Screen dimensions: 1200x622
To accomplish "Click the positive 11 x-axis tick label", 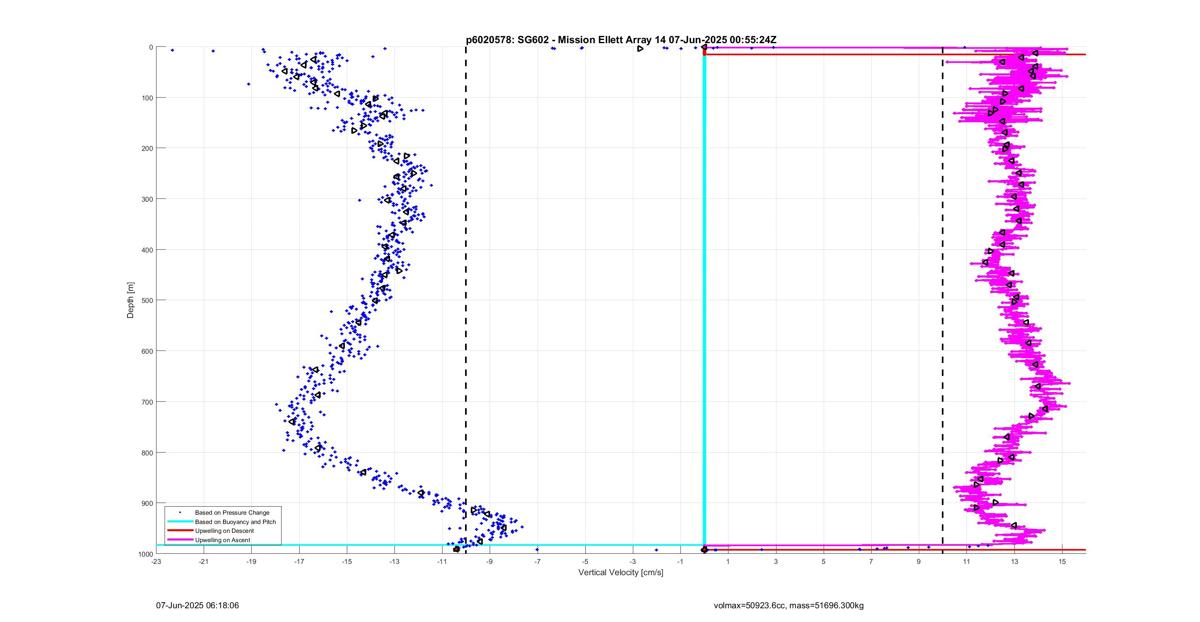I will click(967, 561).
